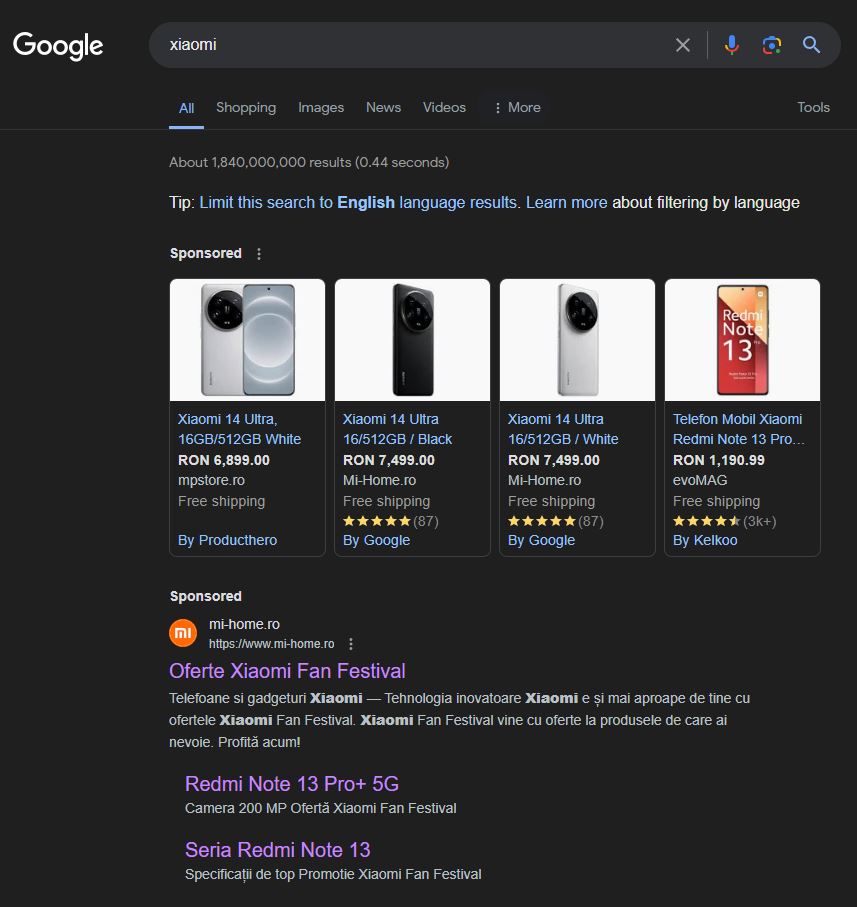Click the (3k+) star rating
857x907 pixels.
click(x=725, y=521)
